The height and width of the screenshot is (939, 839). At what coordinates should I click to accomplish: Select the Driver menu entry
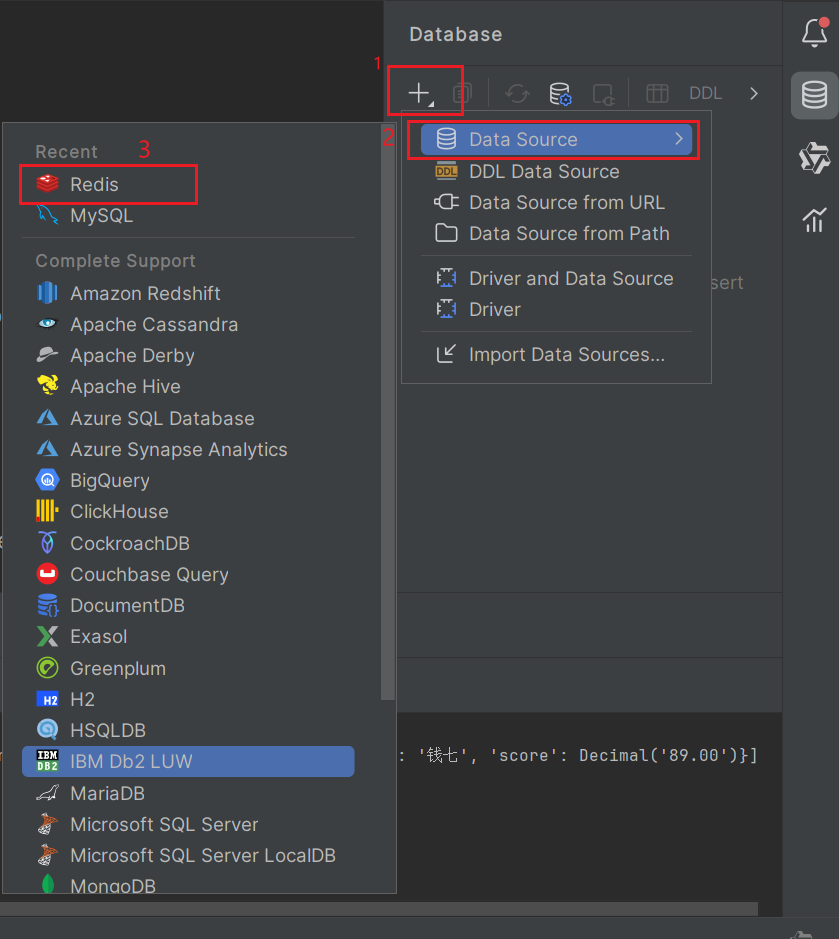click(x=556, y=310)
